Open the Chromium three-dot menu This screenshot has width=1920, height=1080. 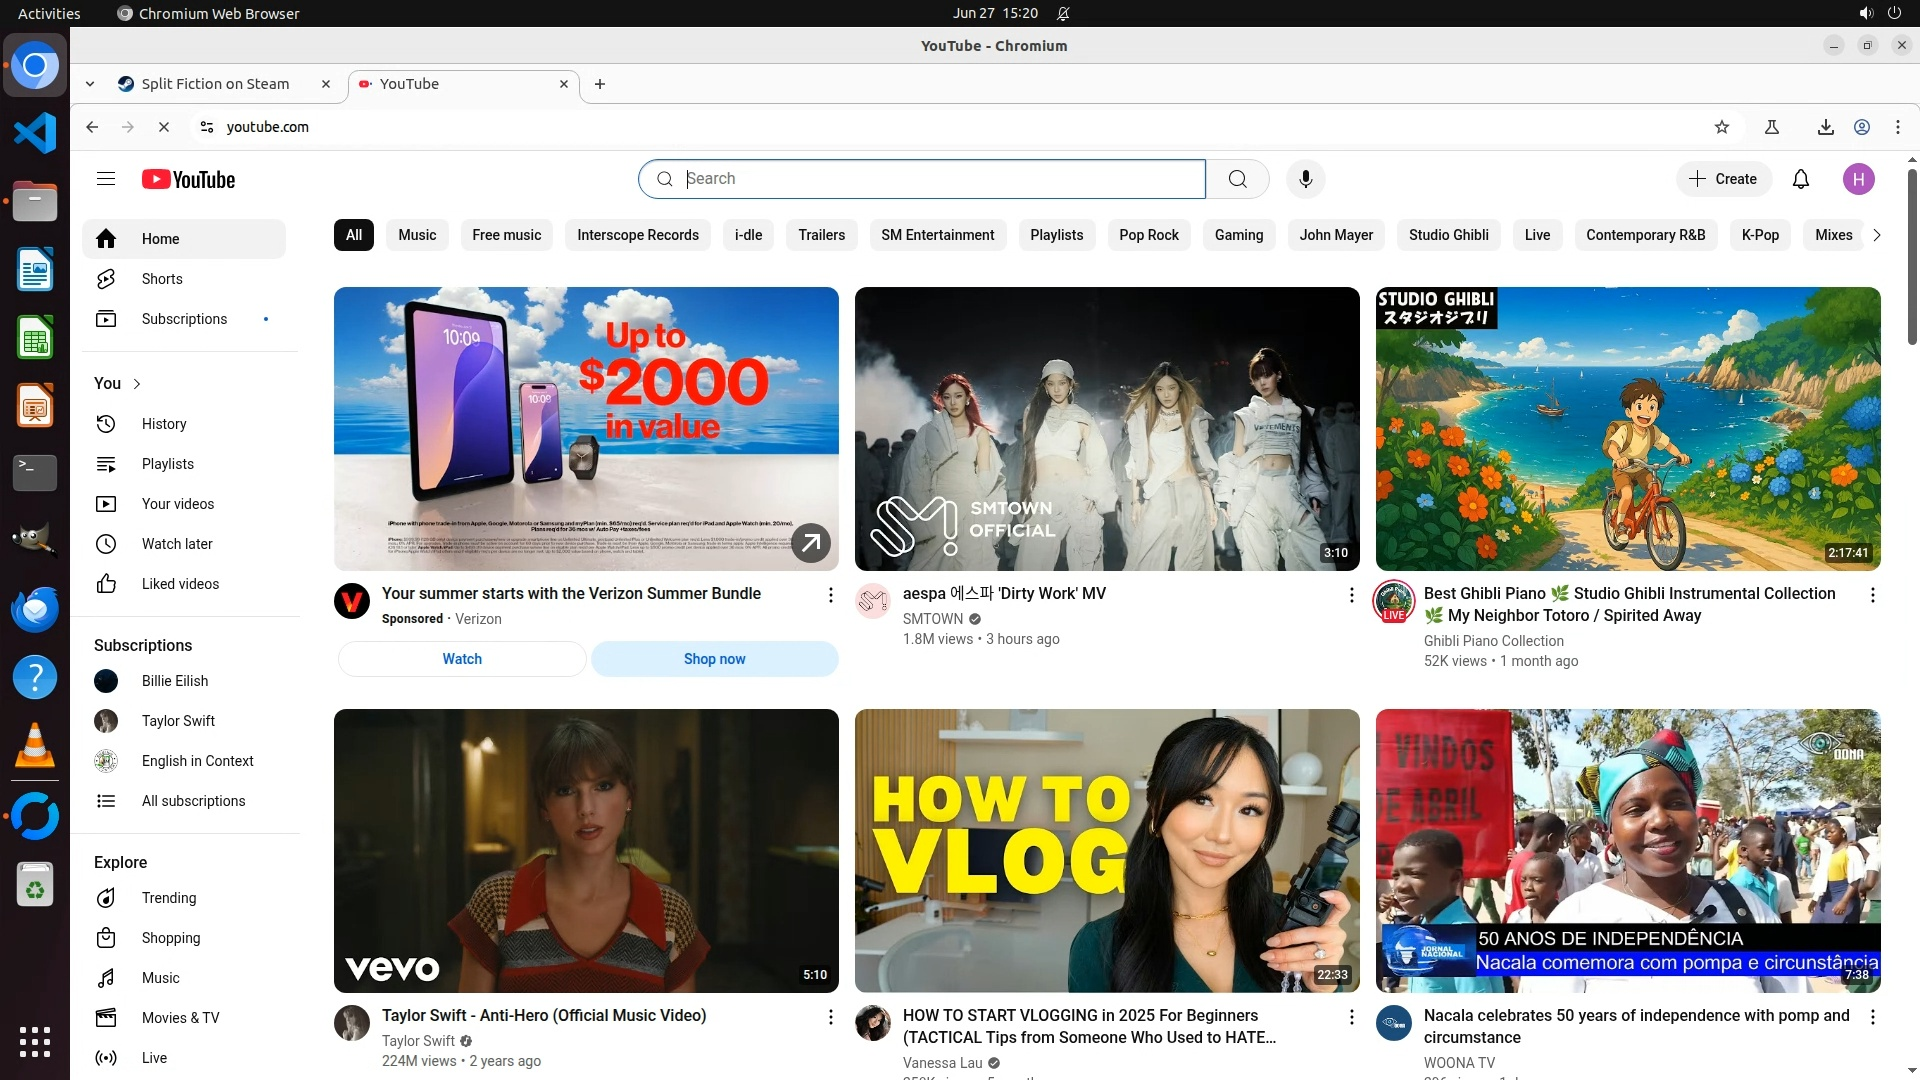tap(1897, 127)
